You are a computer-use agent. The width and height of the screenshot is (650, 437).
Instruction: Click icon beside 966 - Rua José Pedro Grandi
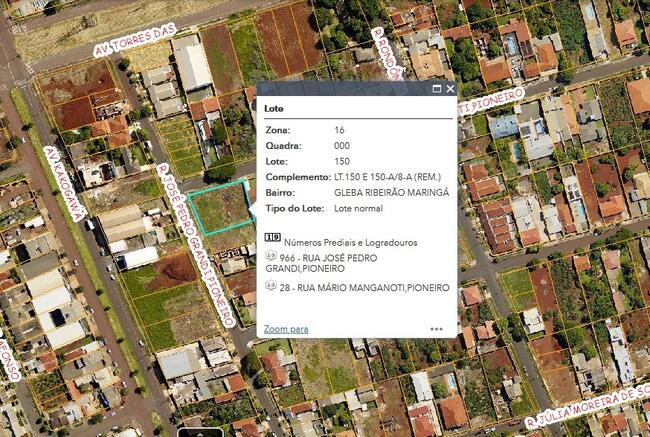click(271, 257)
